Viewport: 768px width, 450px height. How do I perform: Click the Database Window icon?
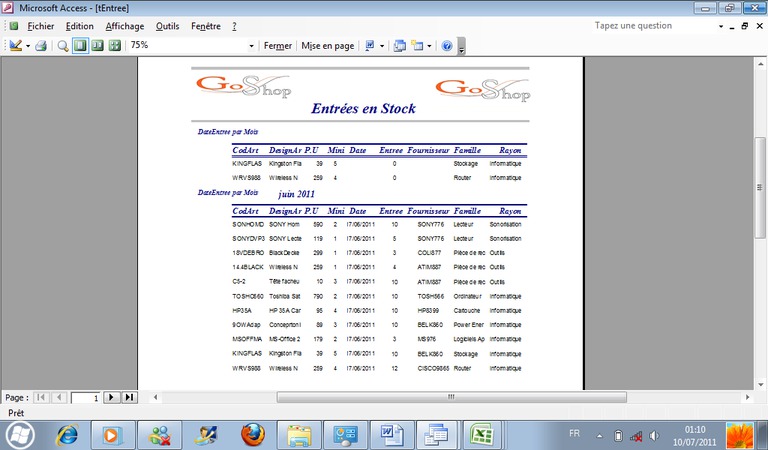point(399,46)
